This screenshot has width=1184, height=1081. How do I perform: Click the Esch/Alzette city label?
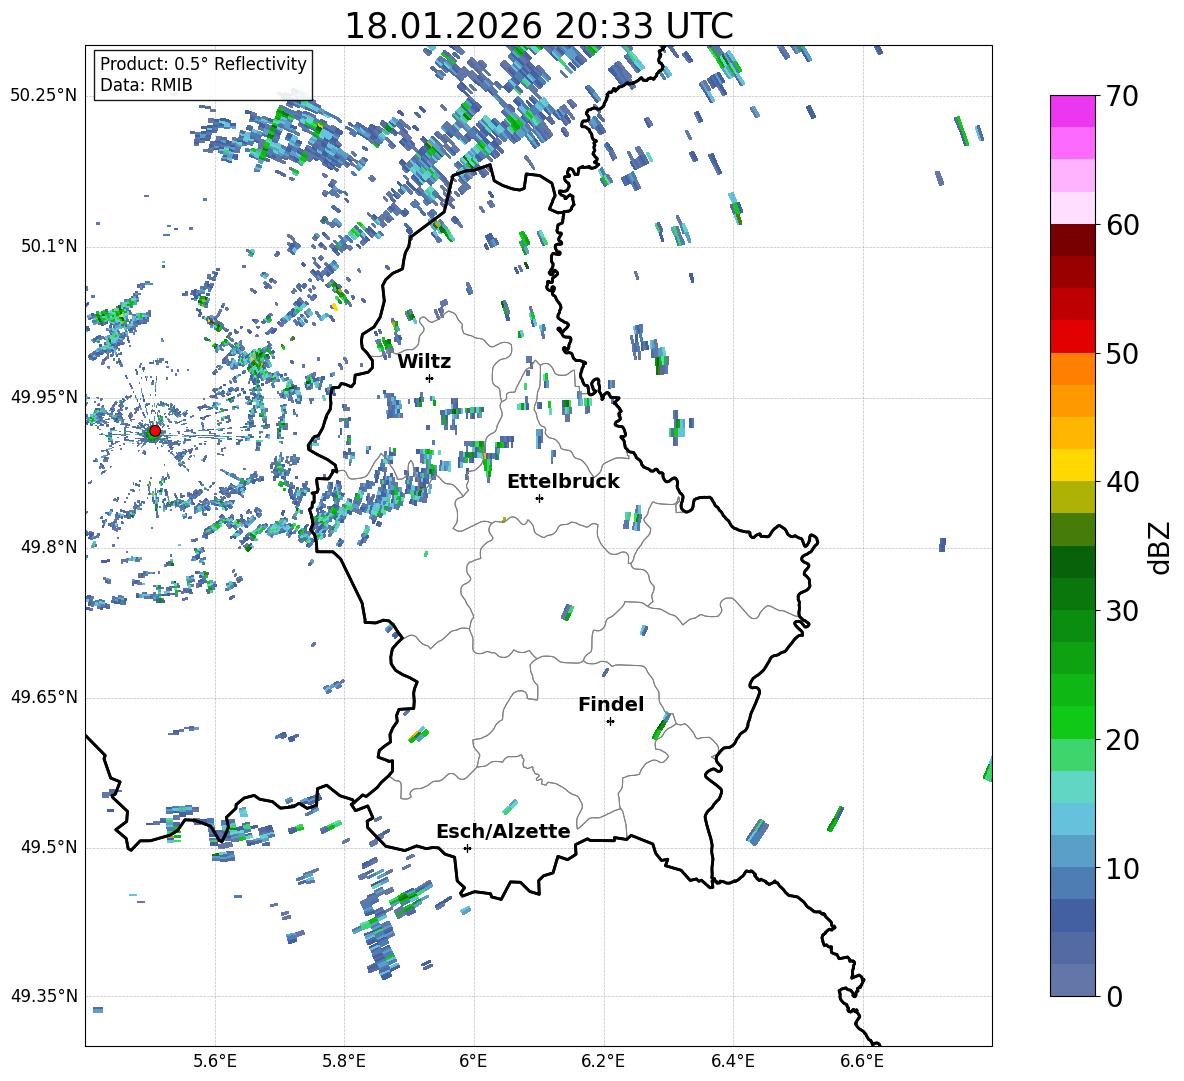click(504, 831)
